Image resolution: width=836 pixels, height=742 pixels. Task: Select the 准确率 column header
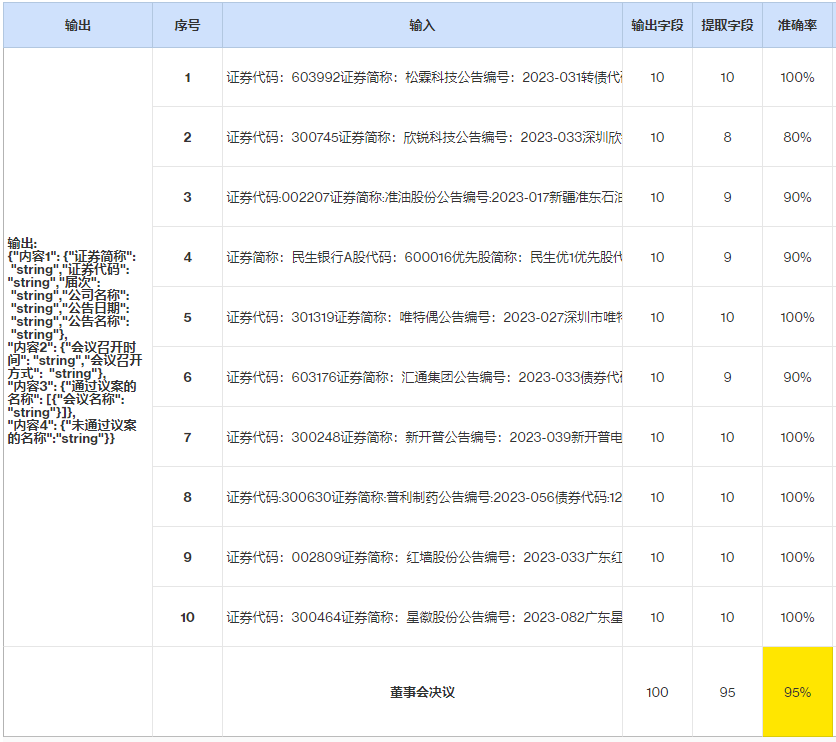[797, 25]
